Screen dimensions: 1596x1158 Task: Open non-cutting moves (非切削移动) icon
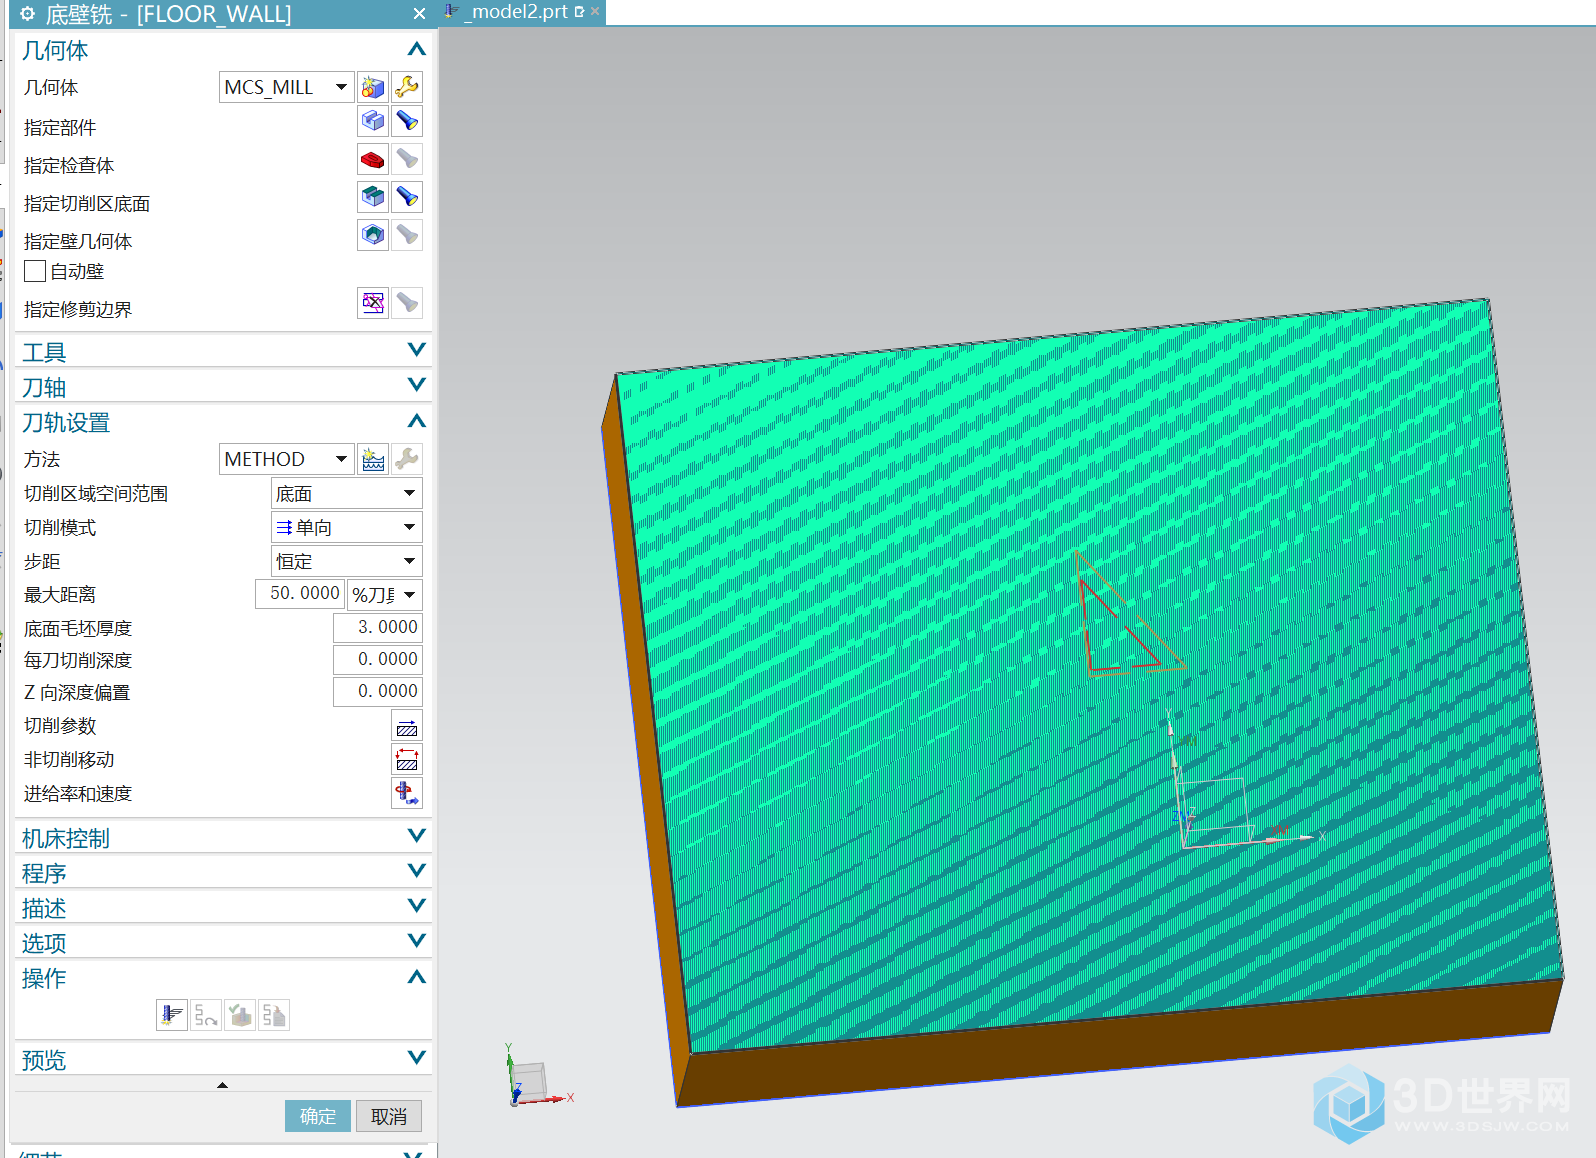pos(407,760)
